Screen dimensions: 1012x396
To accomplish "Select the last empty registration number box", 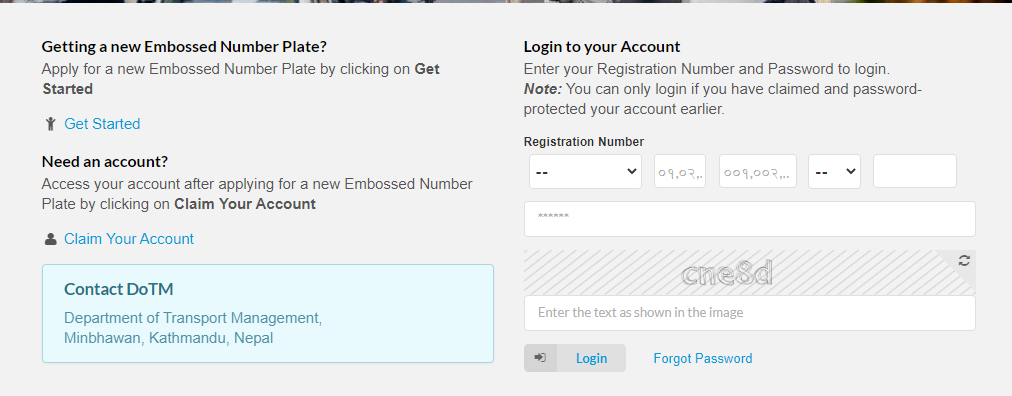I will (x=915, y=172).
